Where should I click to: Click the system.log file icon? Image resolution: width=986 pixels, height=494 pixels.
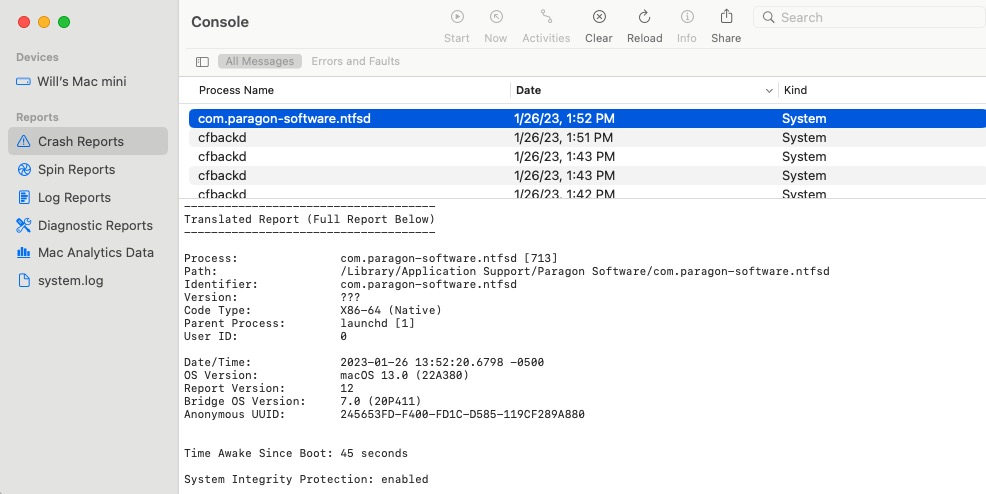click(24, 280)
